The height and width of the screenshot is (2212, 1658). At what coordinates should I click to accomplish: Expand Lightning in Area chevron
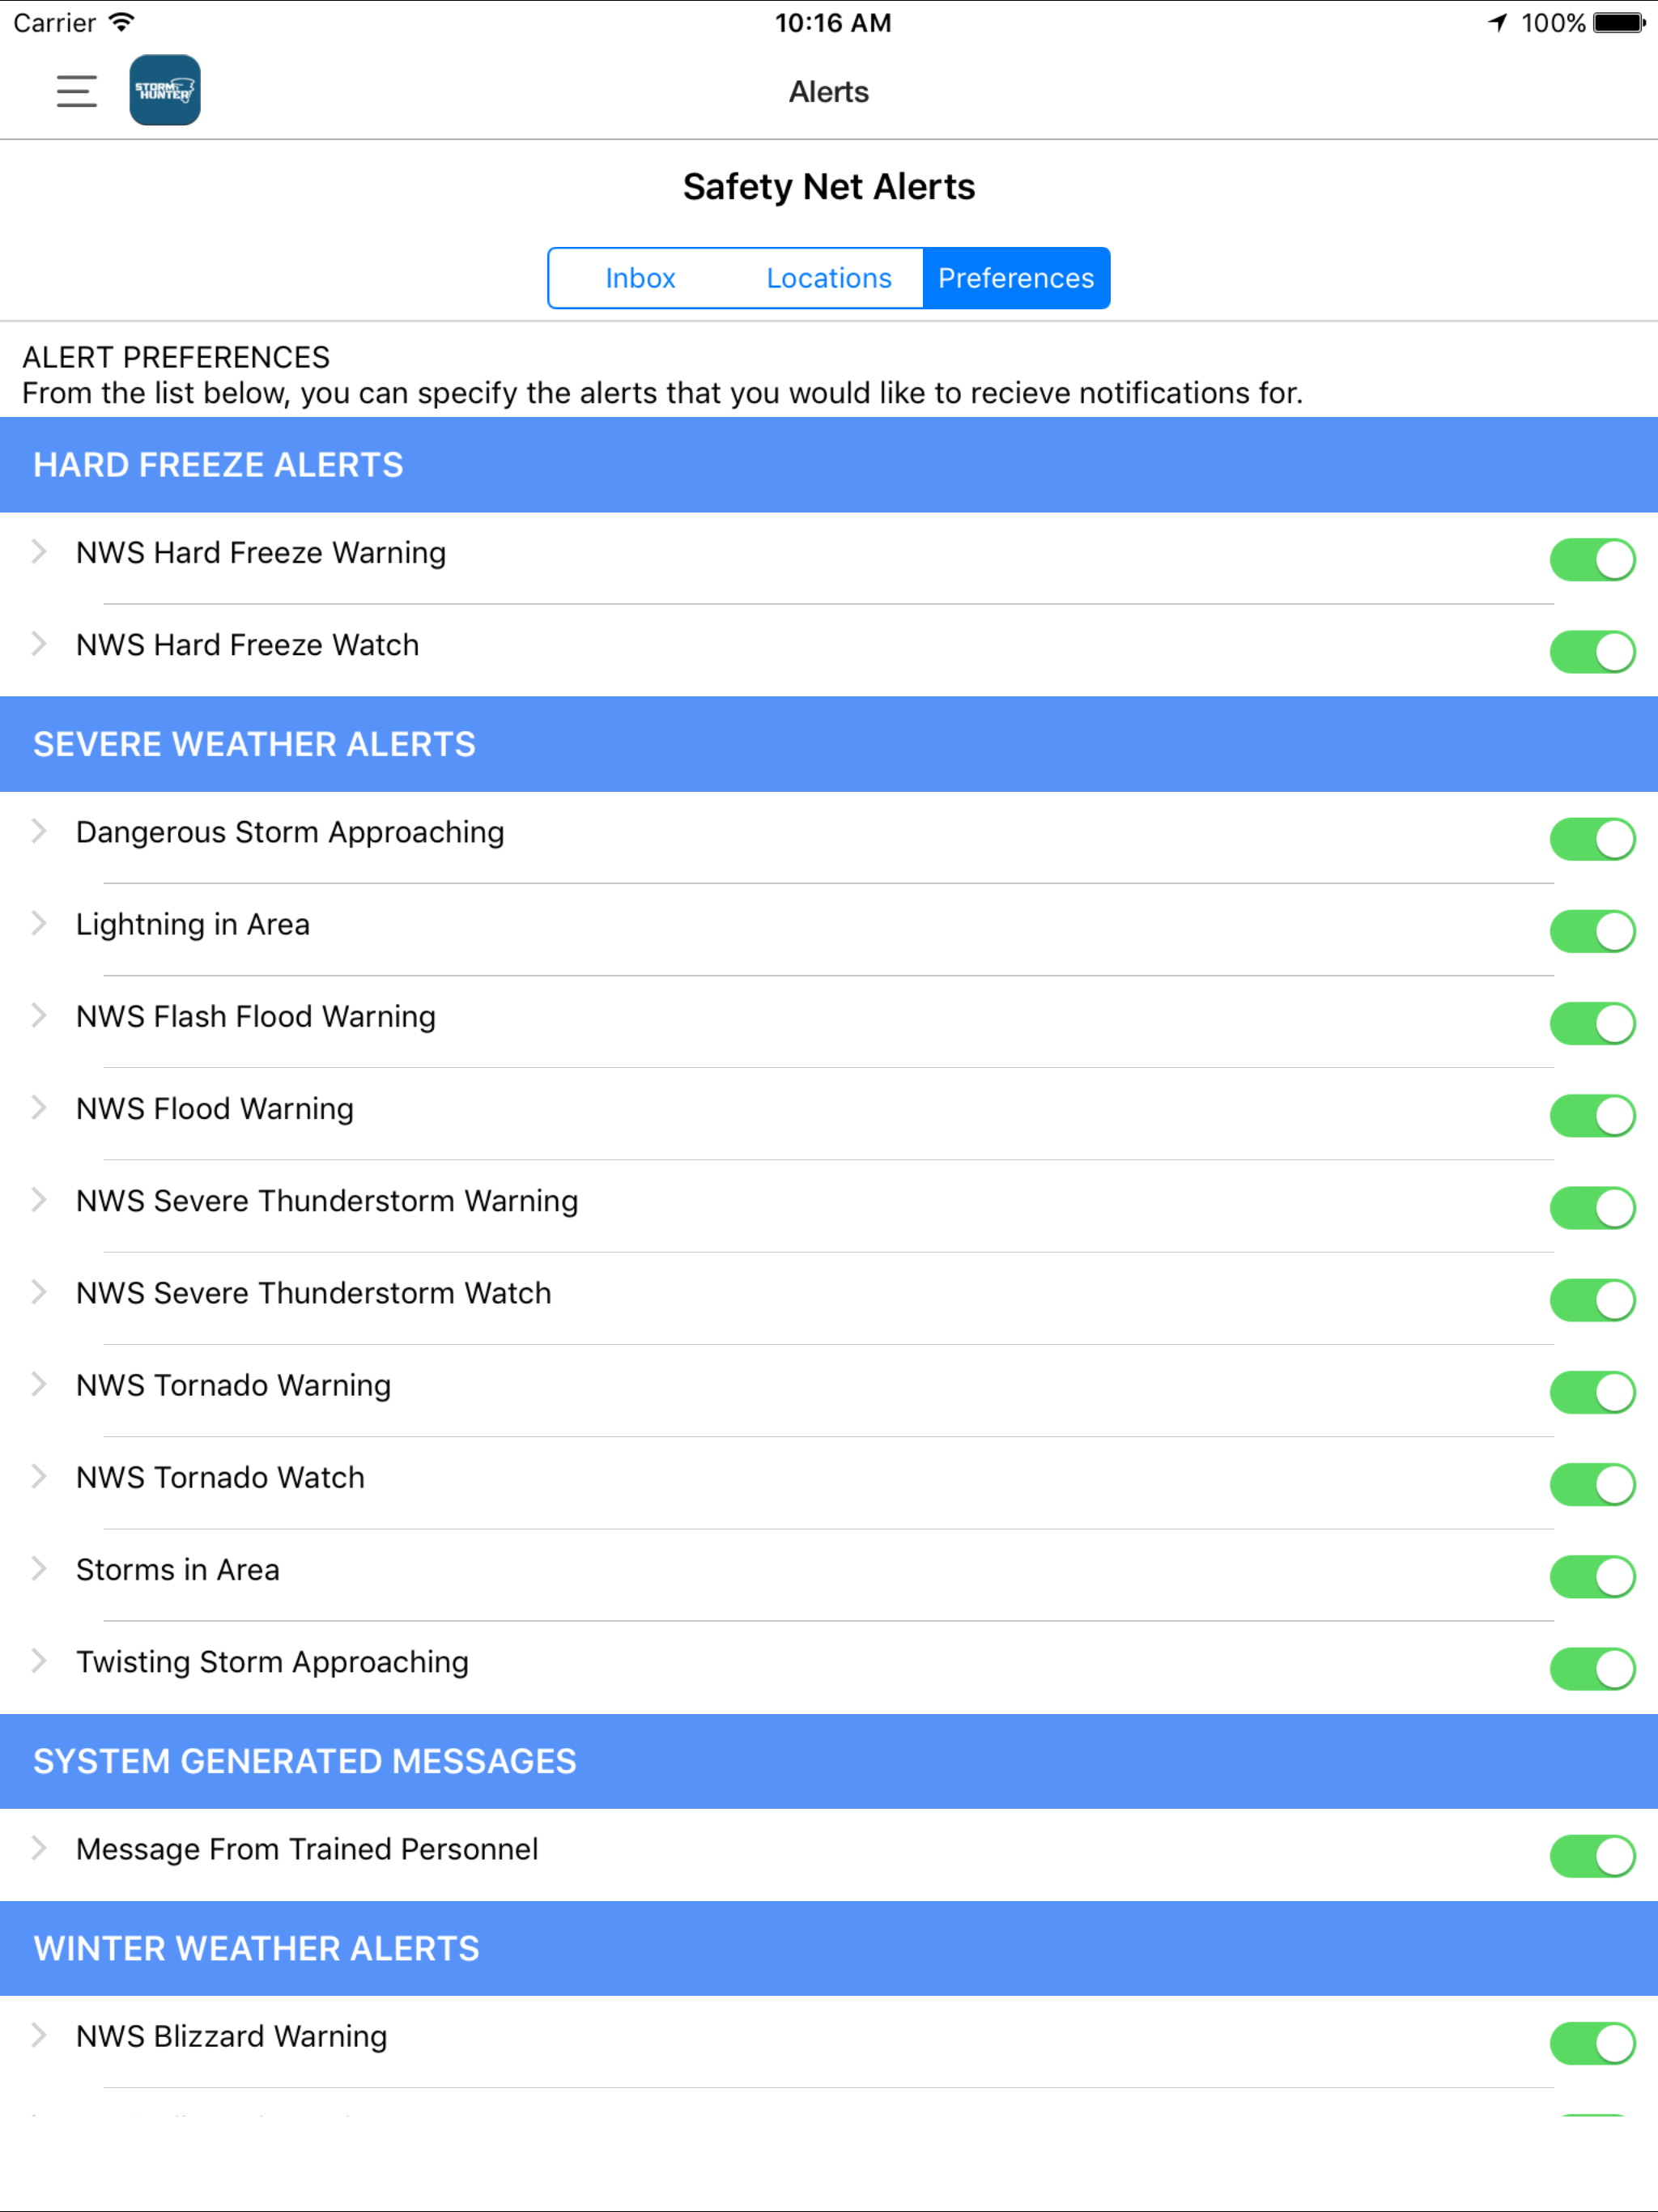point(39,922)
